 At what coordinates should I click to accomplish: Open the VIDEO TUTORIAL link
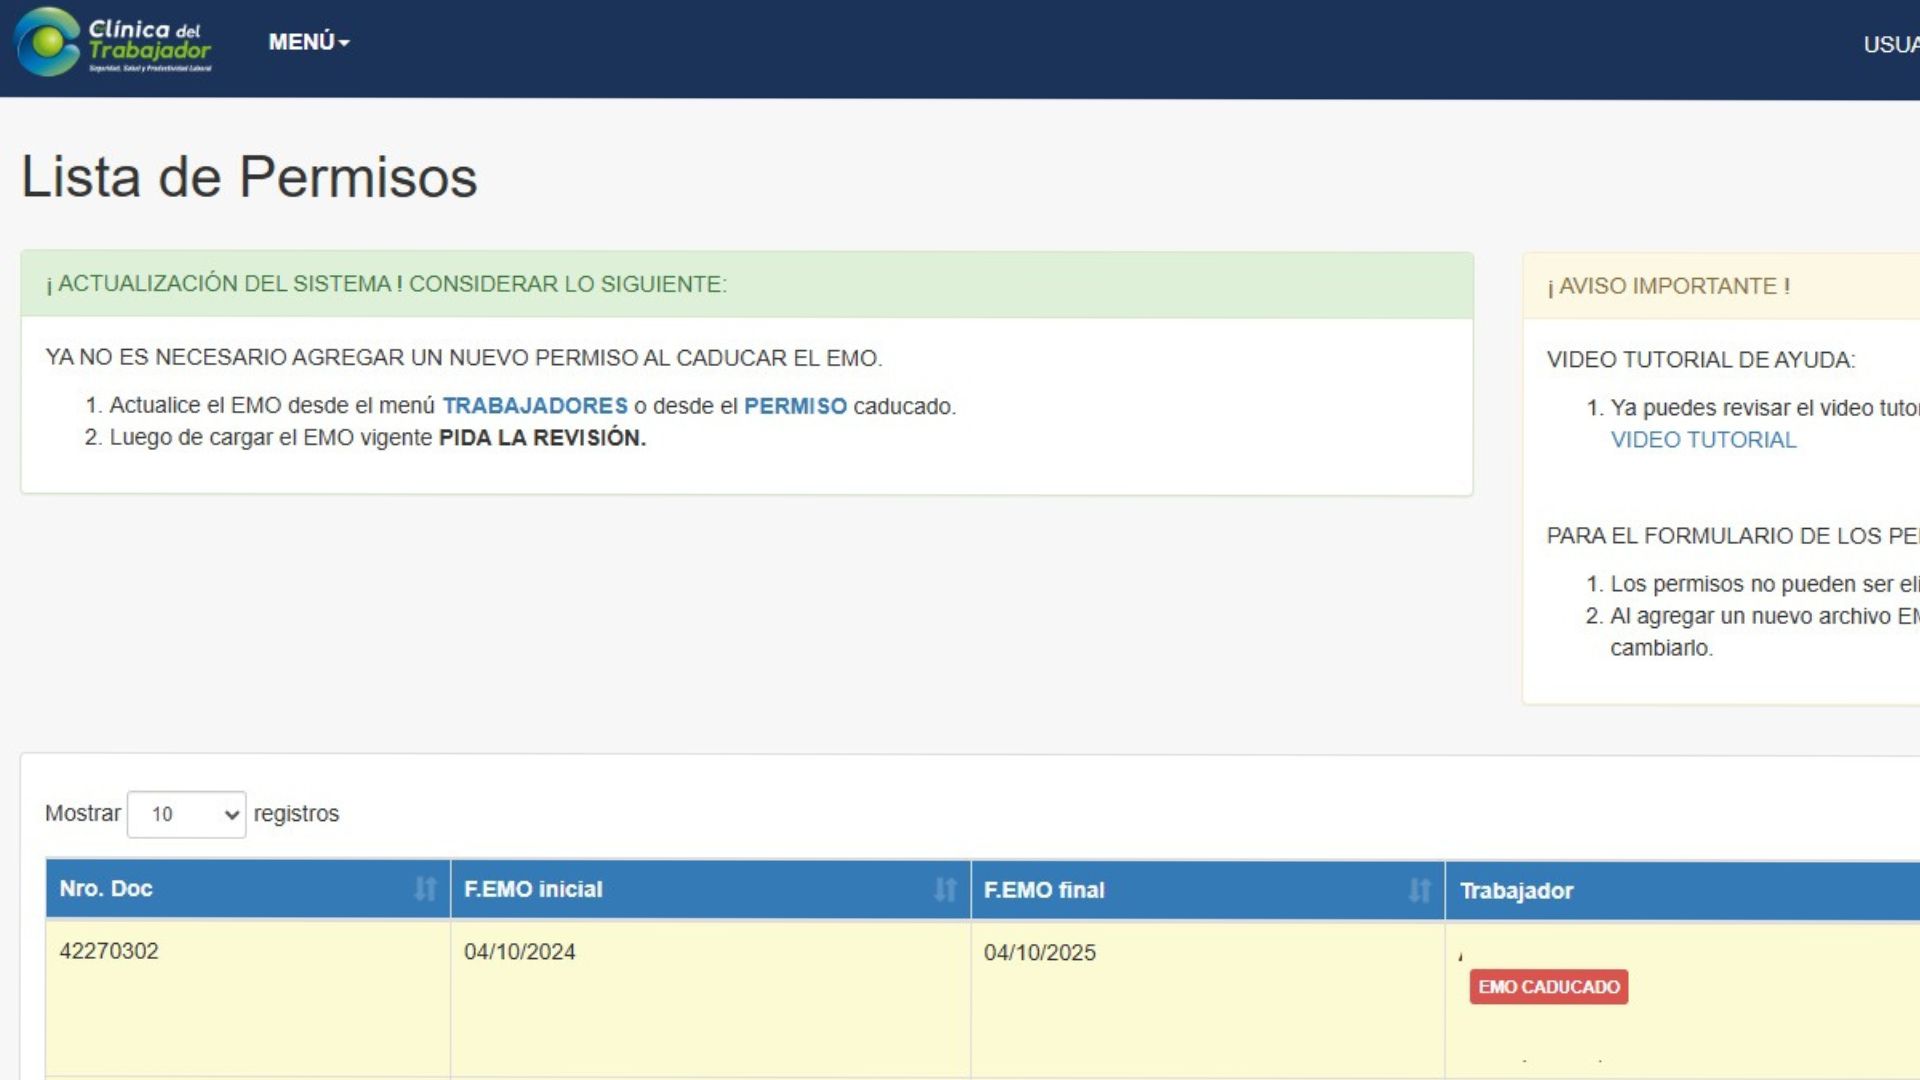coord(1703,440)
